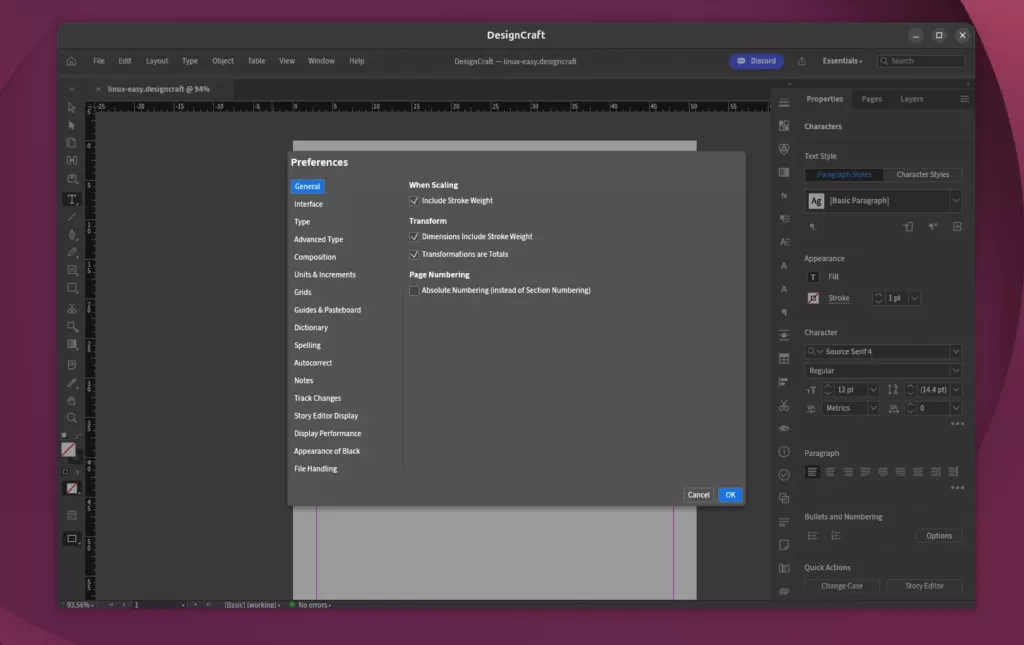The image size is (1024, 645).
Task: Open the 12 pt font size dropdown
Action: (x=873, y=390)
